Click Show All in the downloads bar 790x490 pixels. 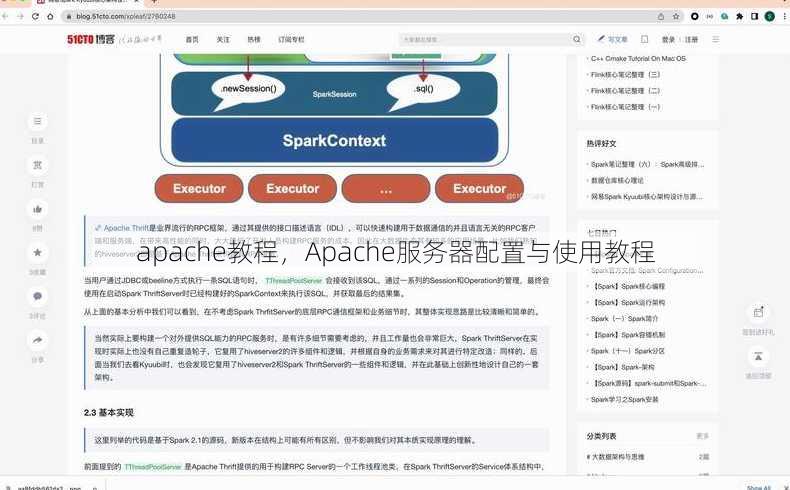[x=759, y=487]
